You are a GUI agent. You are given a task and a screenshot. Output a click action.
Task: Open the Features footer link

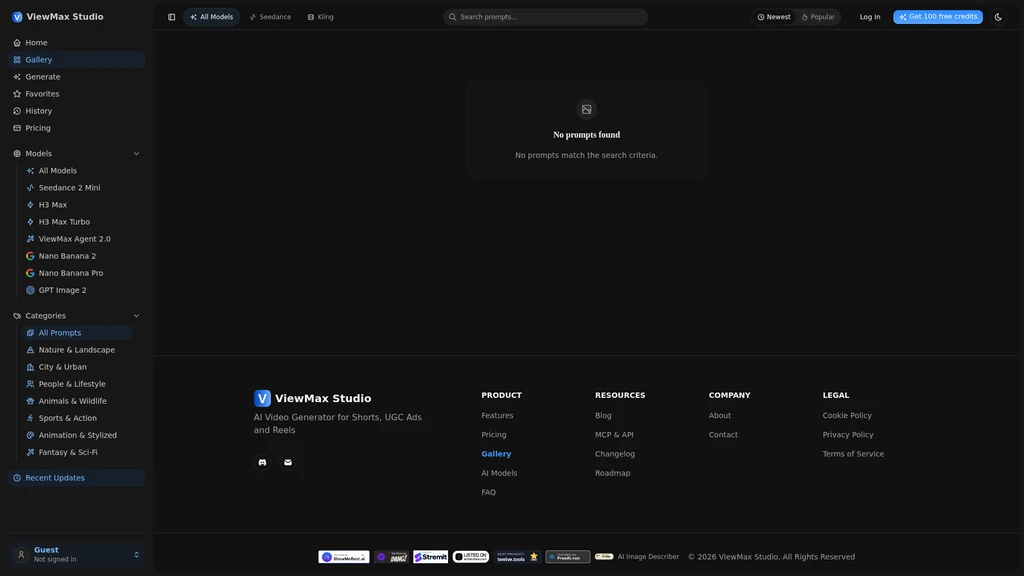pyautogui.click(x=497, y=415)
